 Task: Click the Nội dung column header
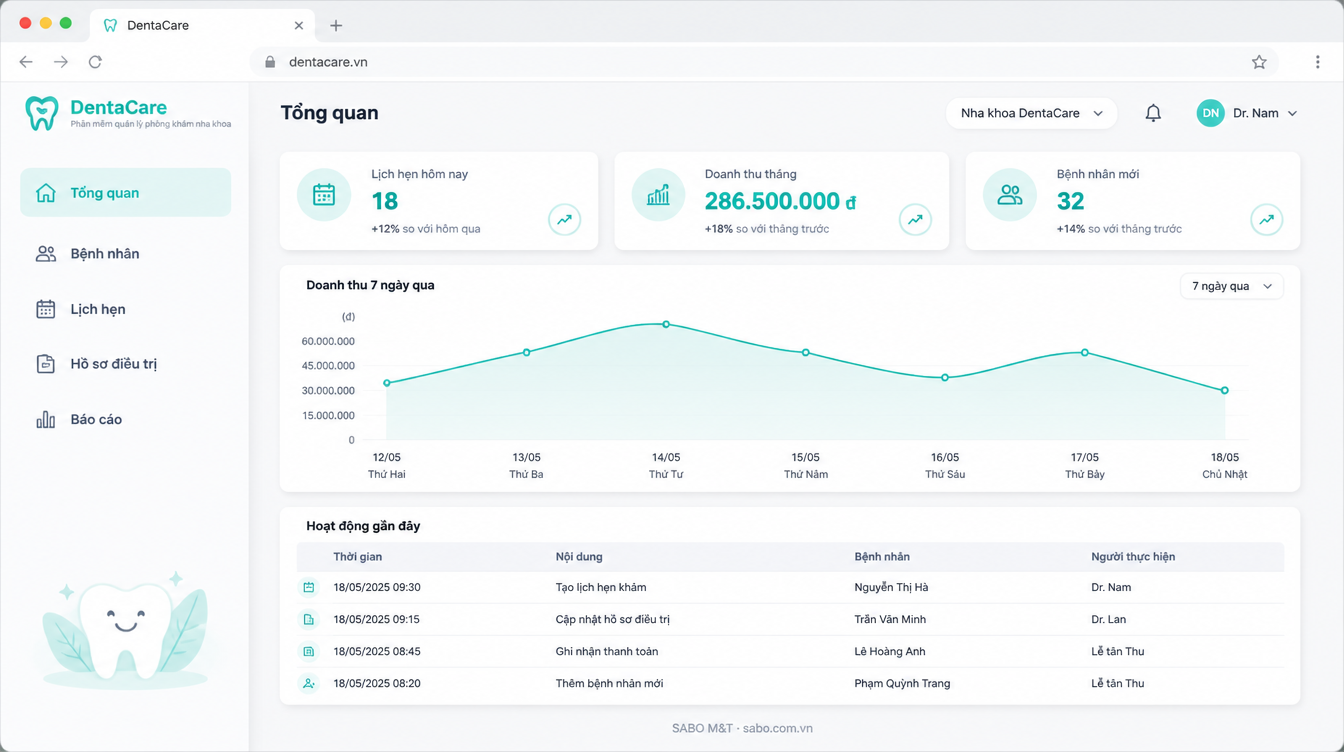[x=579, y=557]
